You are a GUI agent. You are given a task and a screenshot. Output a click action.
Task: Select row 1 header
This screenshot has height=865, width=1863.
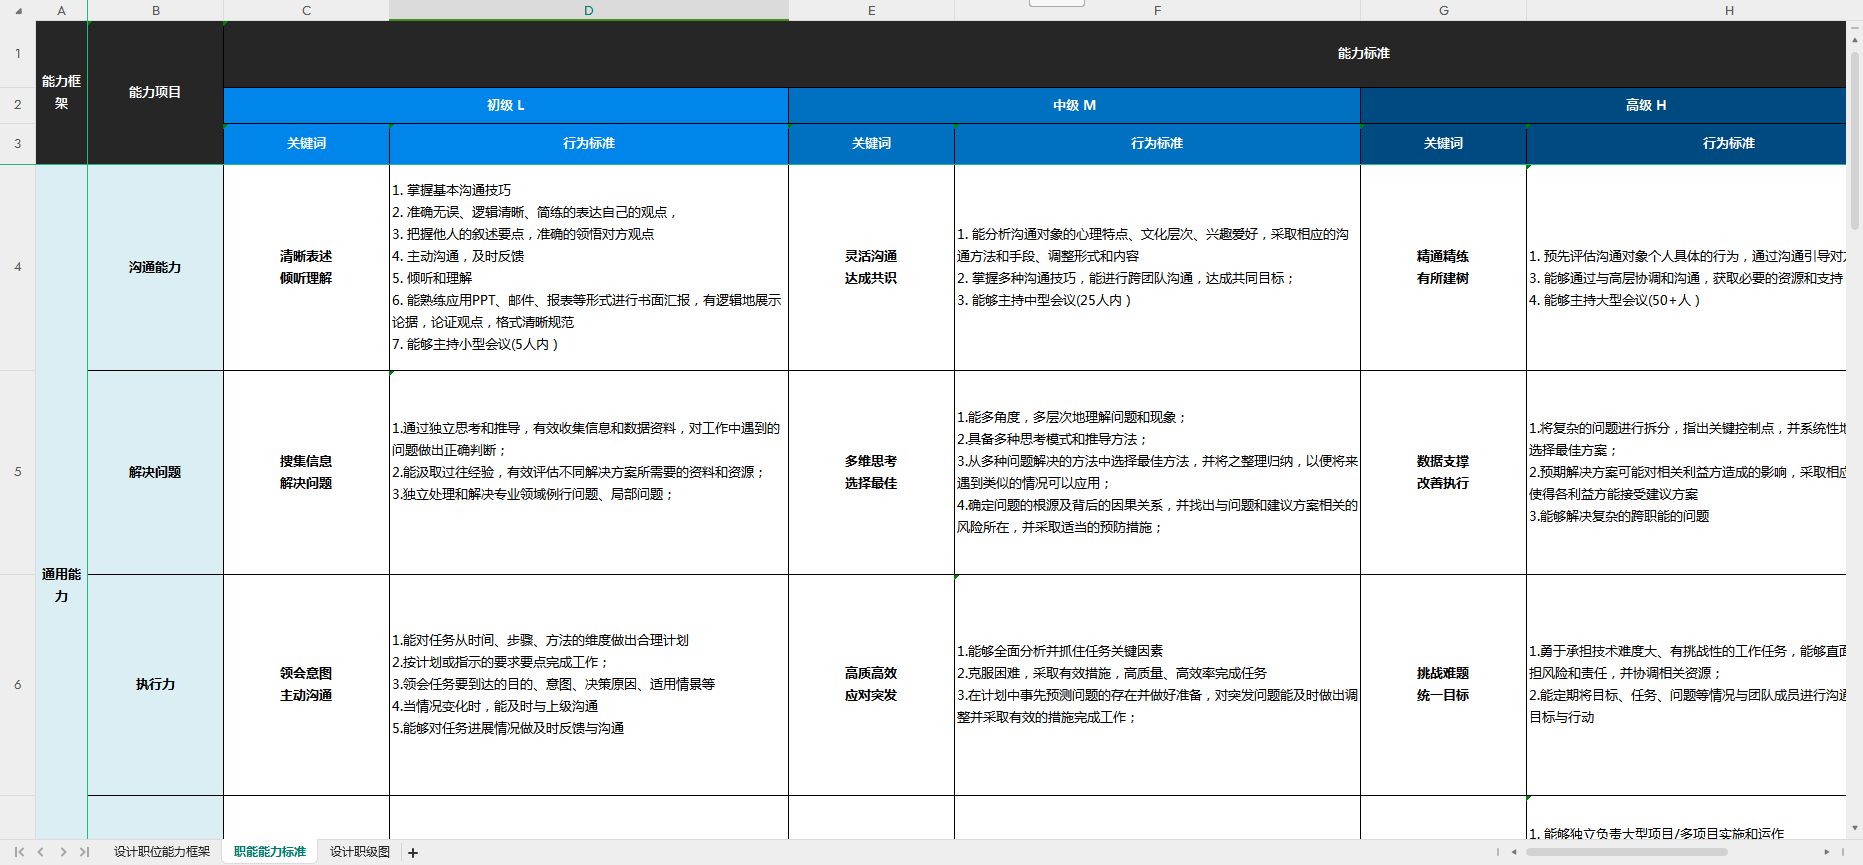click(x=18, y=54)
